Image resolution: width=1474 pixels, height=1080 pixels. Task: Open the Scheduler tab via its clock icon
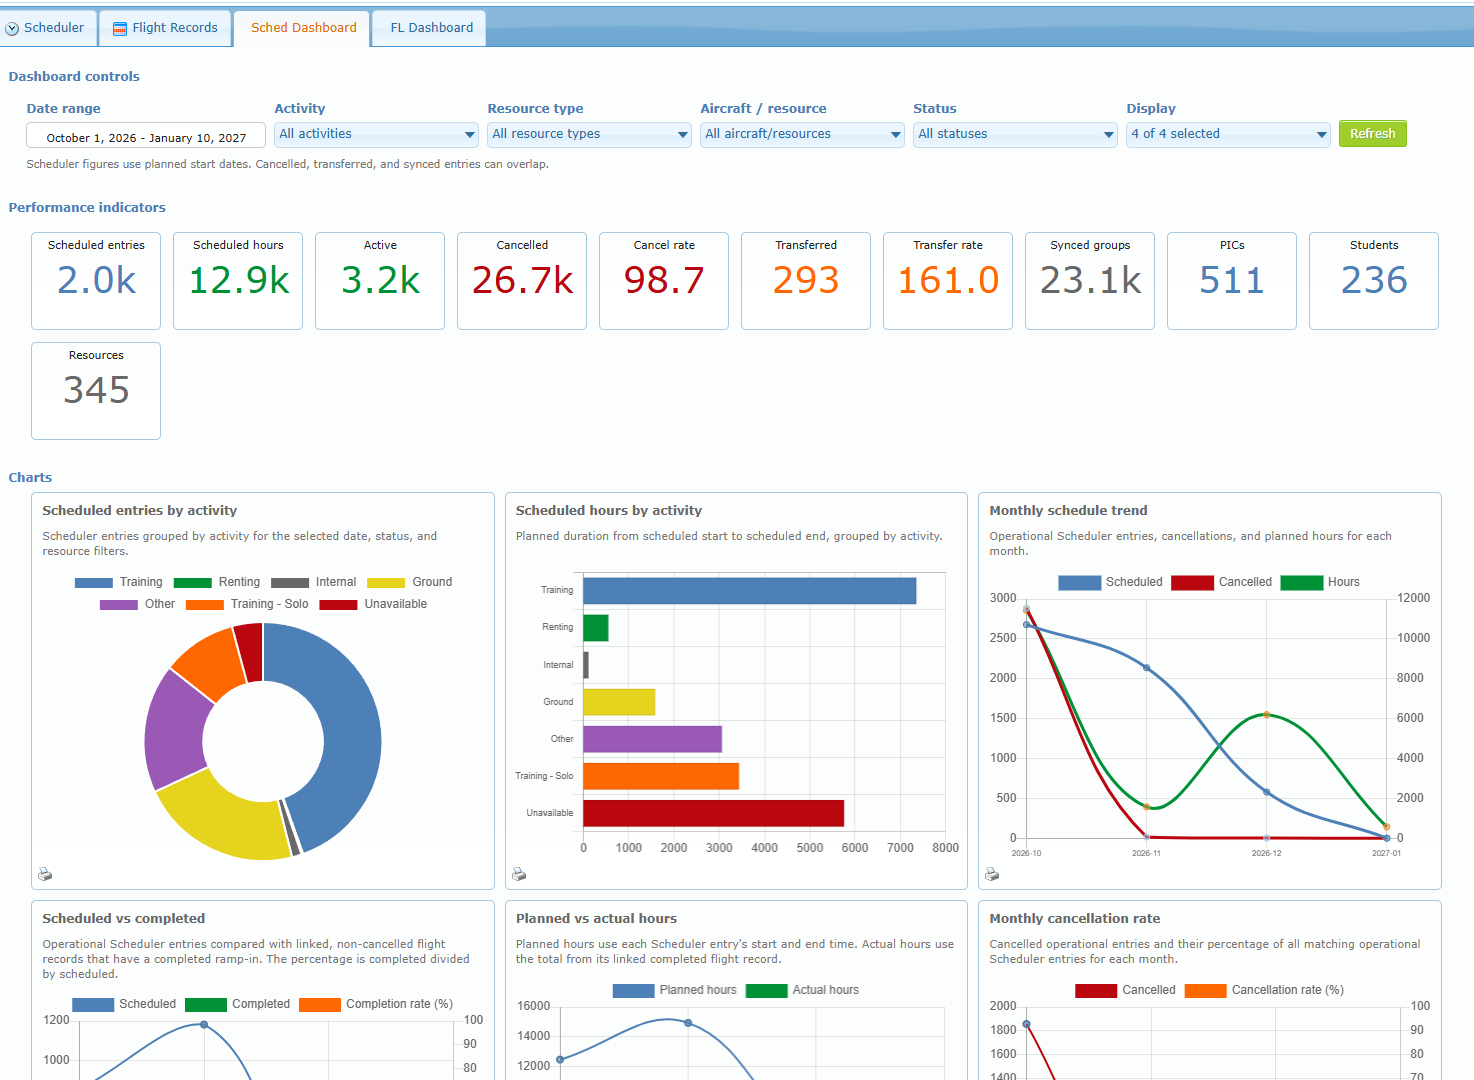[12, 28]
